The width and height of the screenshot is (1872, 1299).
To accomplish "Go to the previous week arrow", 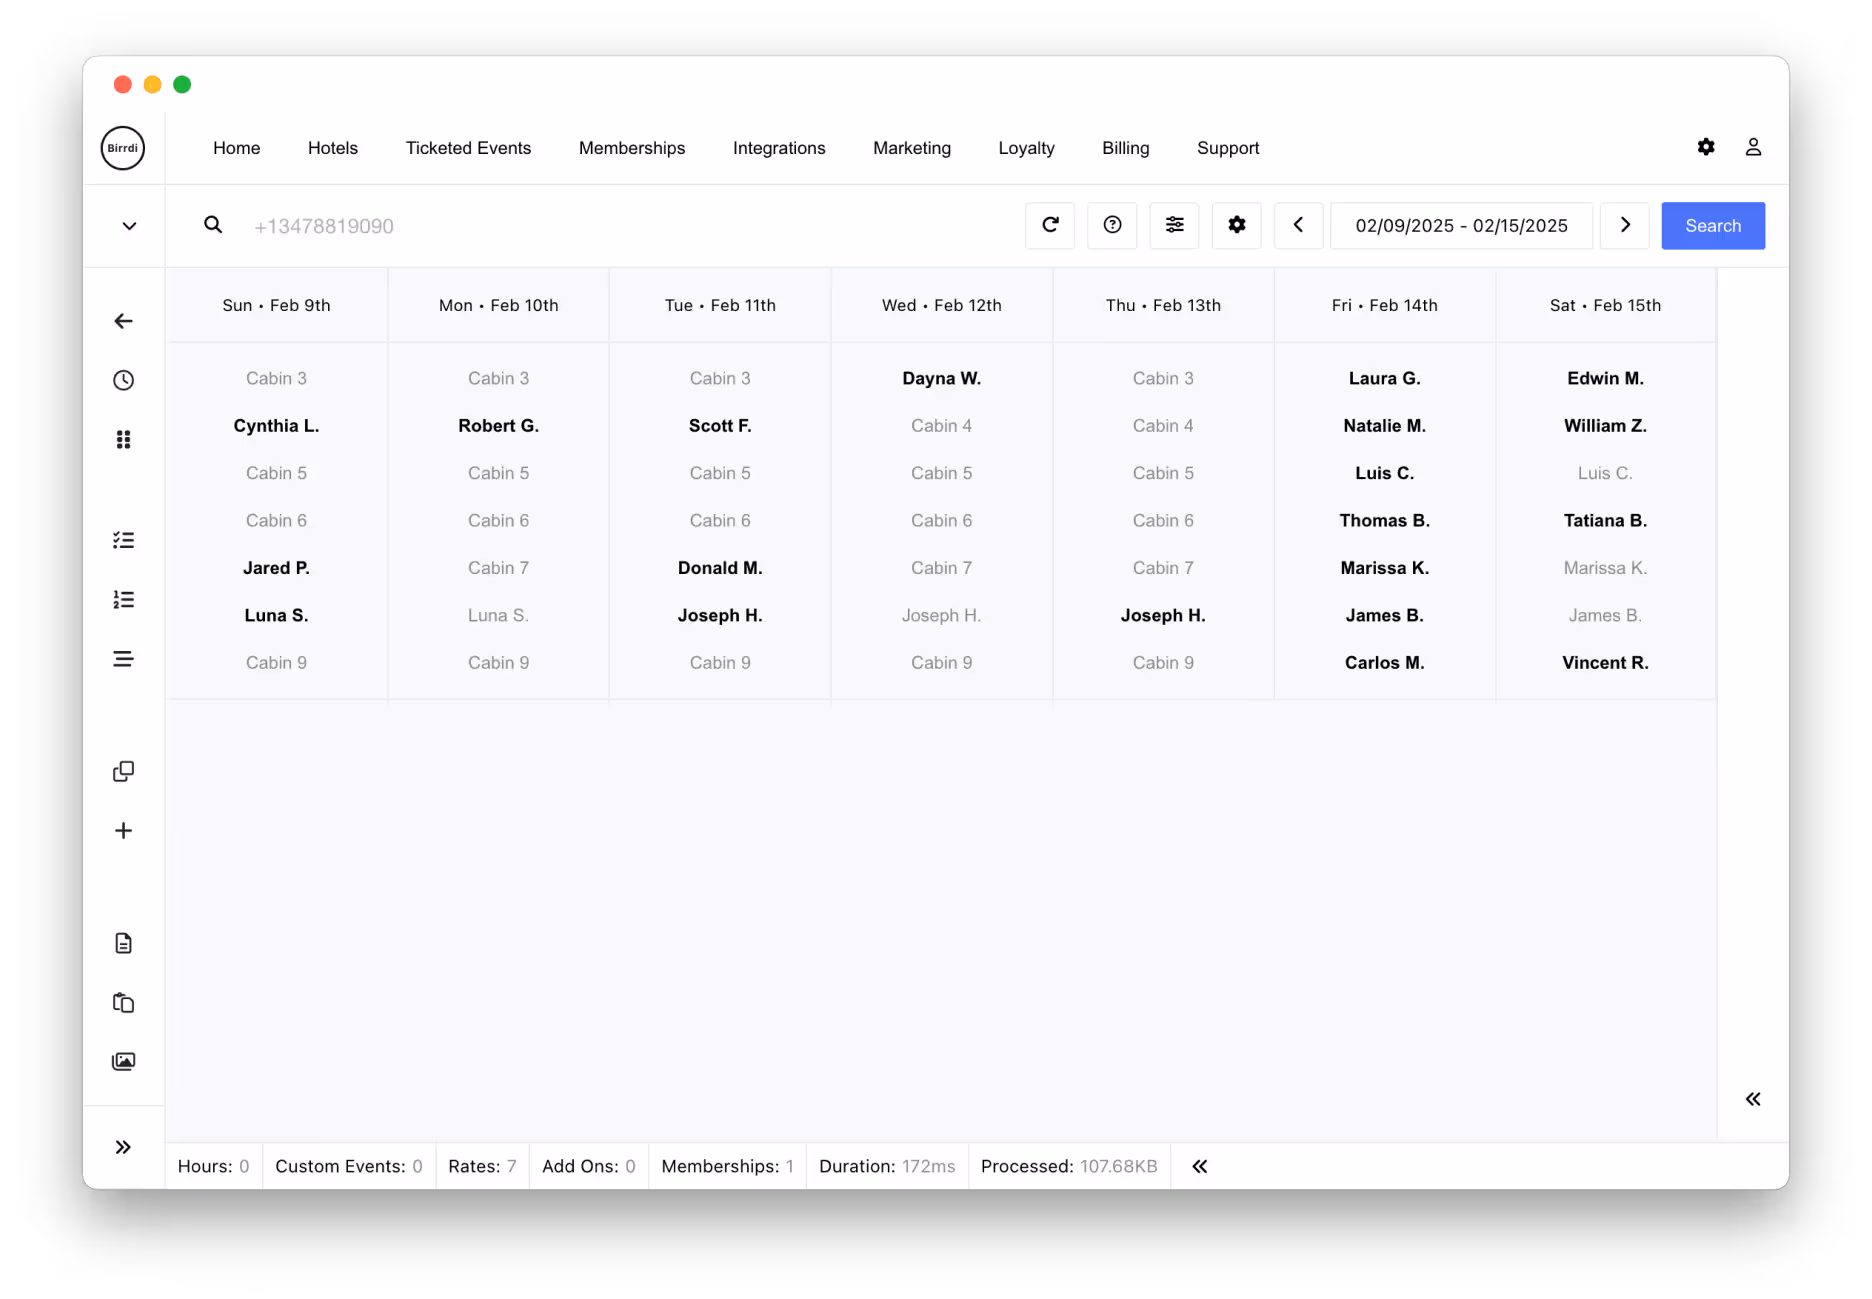I will pos(1299,225).
